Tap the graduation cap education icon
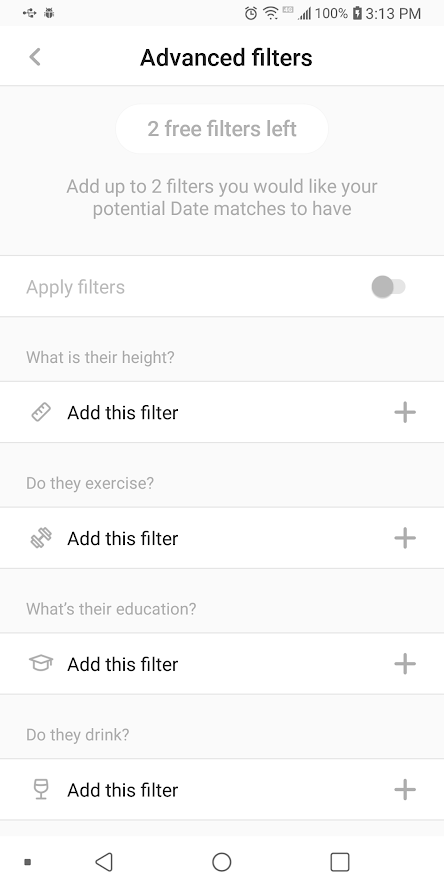Viewport: 444px width, 888px height. [41, 663]
